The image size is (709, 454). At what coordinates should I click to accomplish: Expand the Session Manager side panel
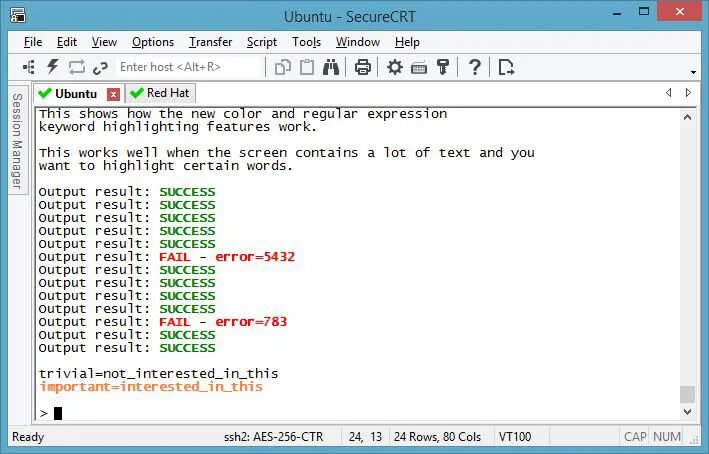point(17,140)
